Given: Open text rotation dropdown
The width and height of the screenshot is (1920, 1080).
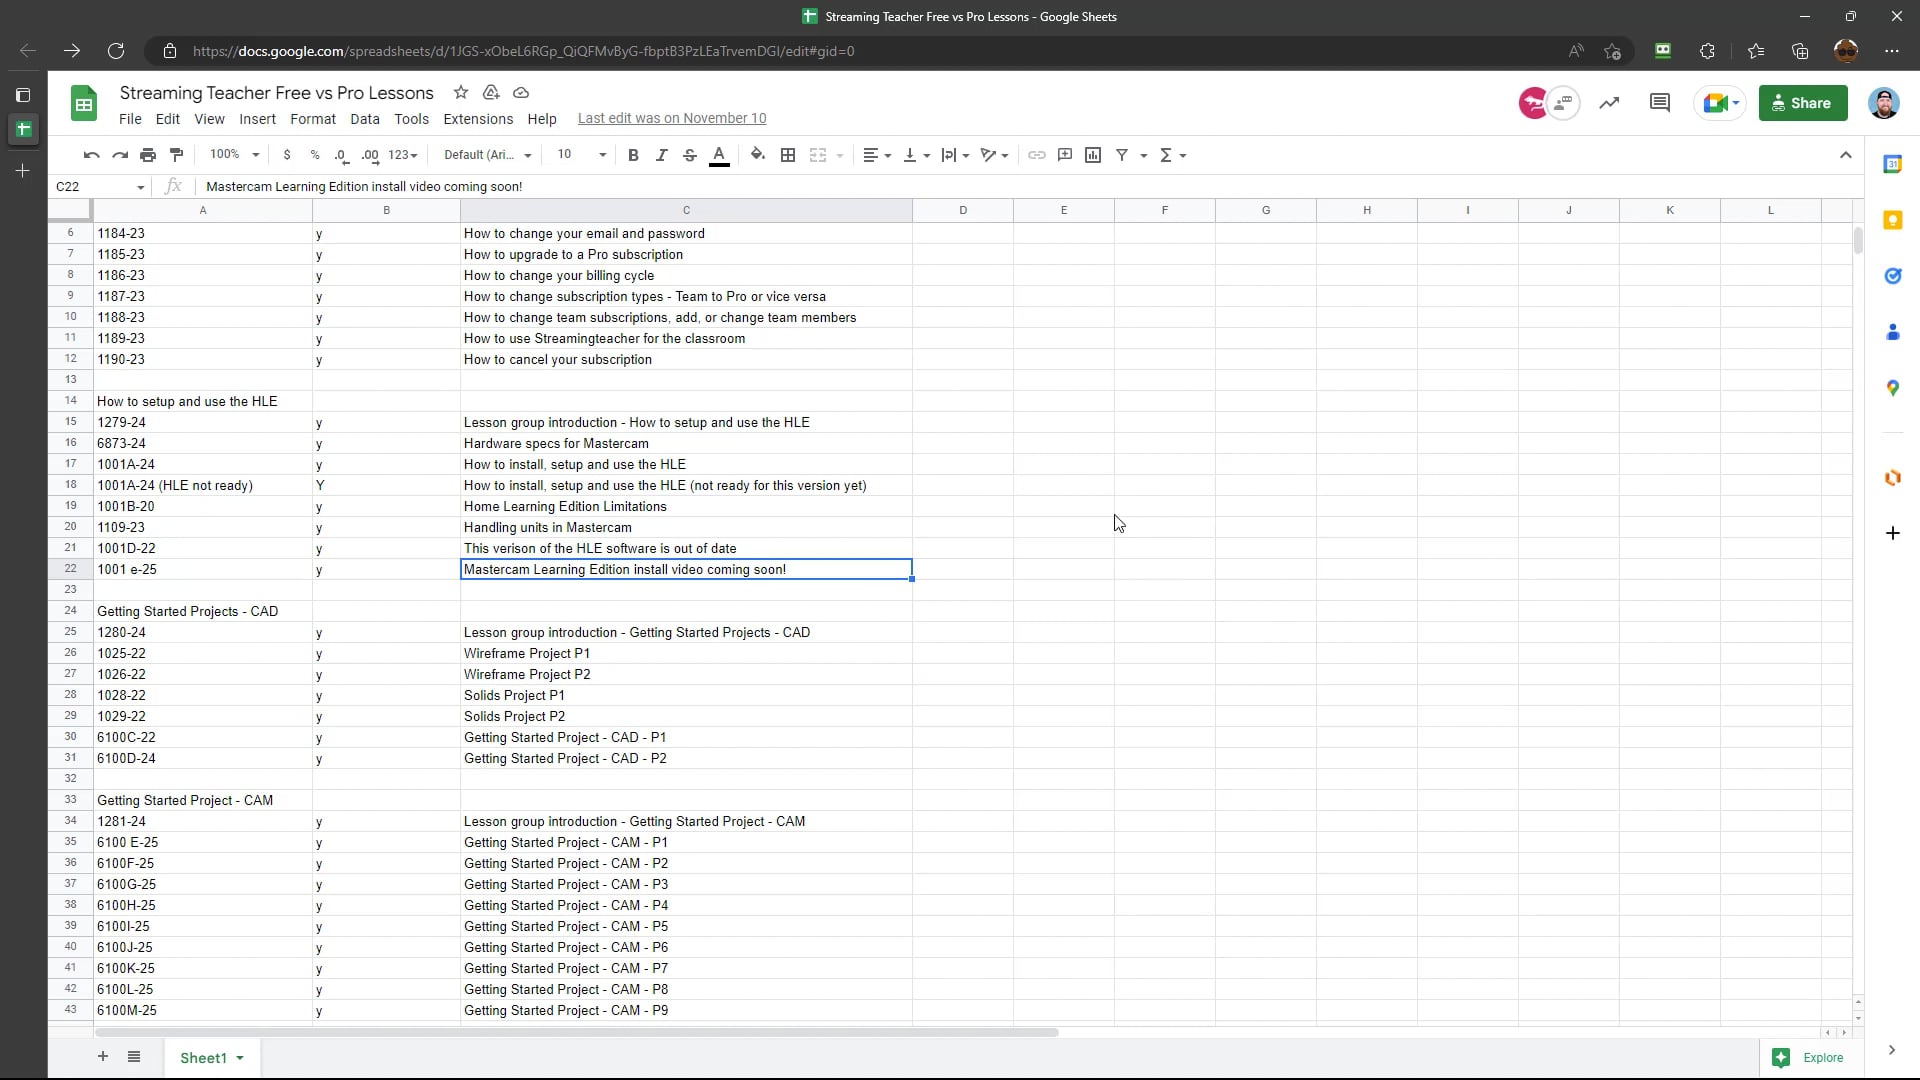Looking at the screenshot, I should click(994, 155).
